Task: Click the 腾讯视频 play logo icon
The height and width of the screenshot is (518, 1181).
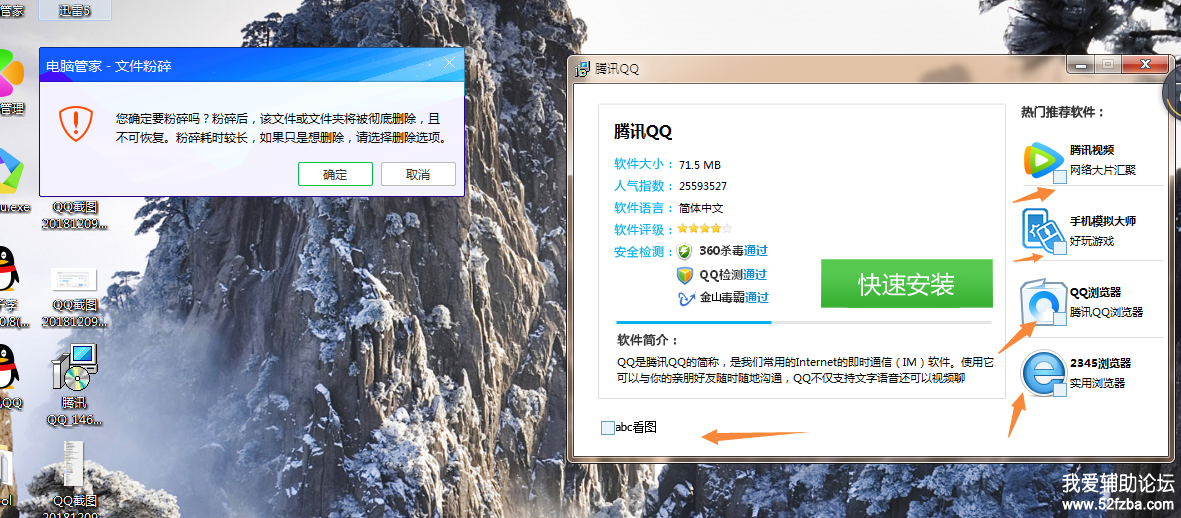Action: tap(1042, 160)
